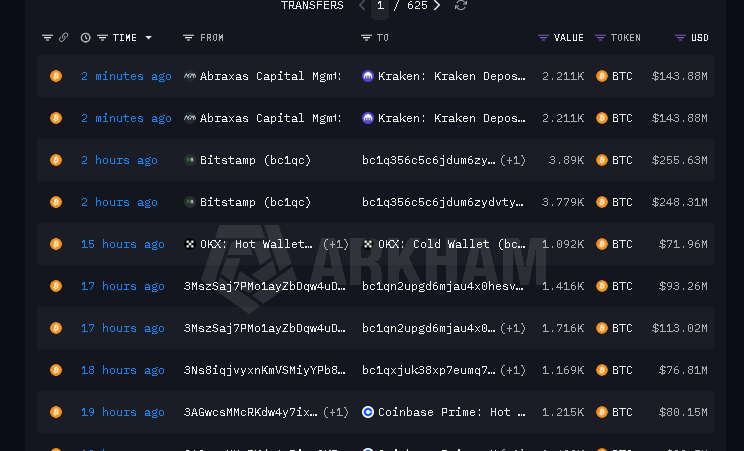The image size is (744, 451).
Task: Expand (+1) recipients on $76.81M row
Action: 513,370
